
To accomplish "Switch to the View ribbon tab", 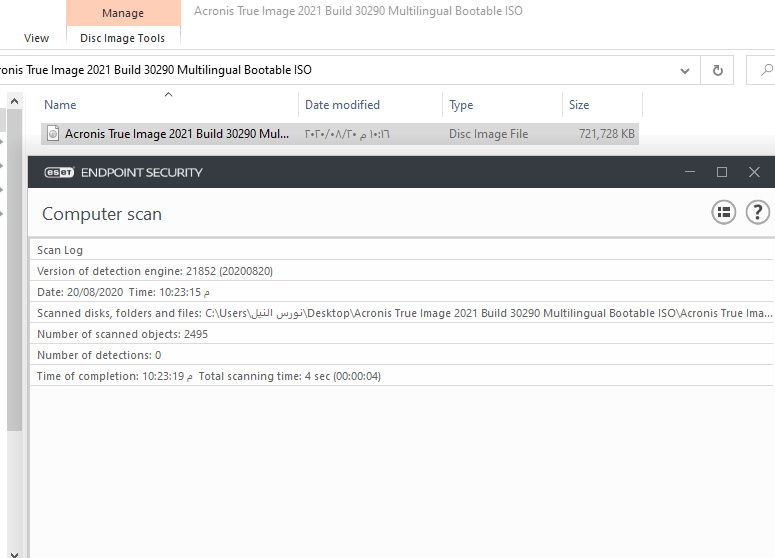I will pyautogui.click(x=36, y=38).
